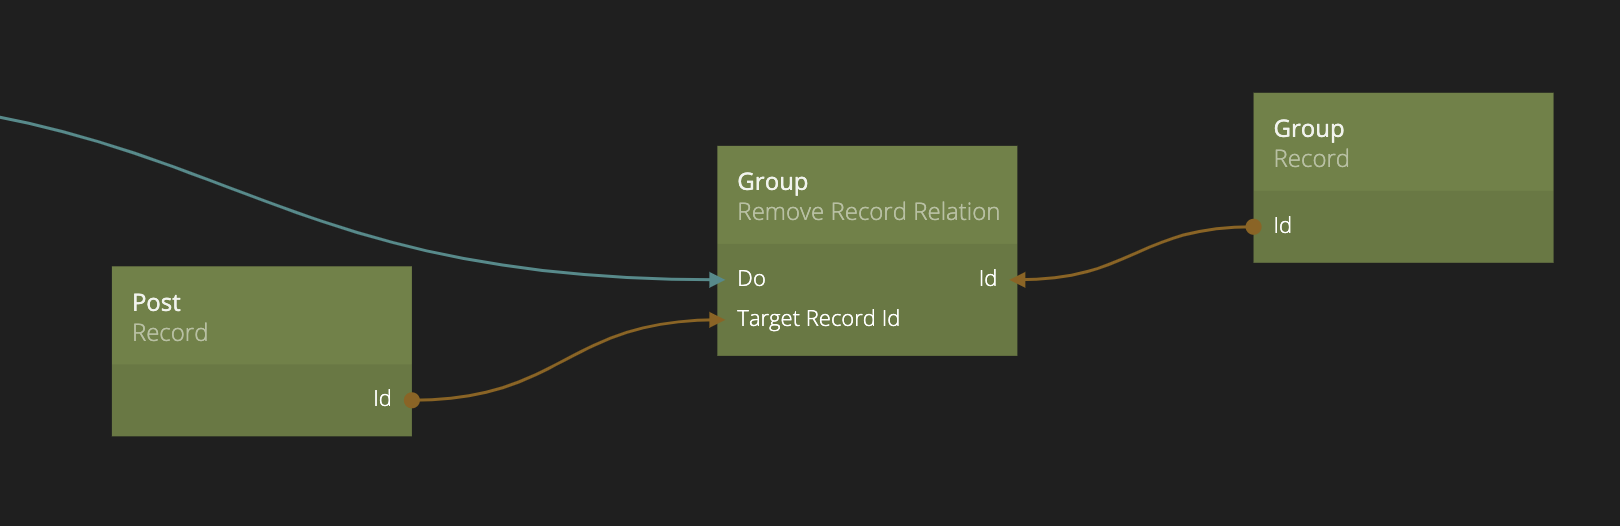The image size is (1620, 526).
Task: Click the Do input arrow on Remove Record Relation
Action: pyautogui.click(x=715, y=280)
